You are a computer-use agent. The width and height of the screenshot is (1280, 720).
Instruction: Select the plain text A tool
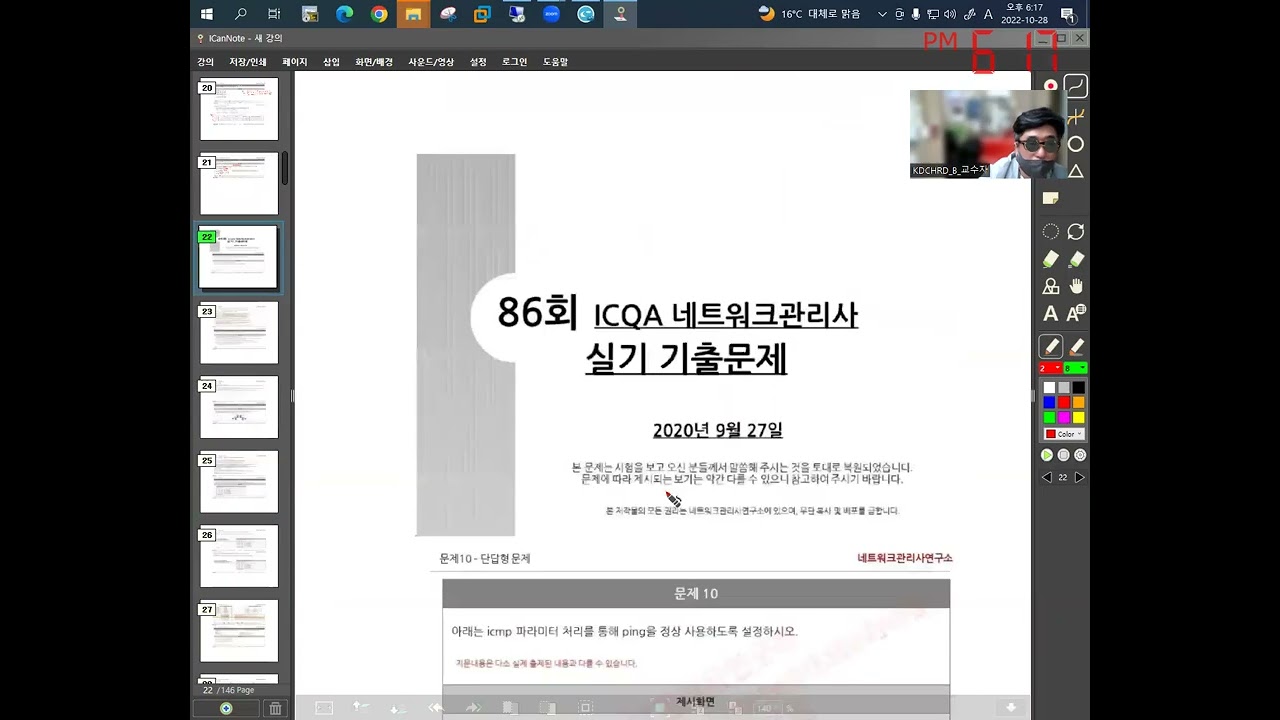tap(1050, 314)
